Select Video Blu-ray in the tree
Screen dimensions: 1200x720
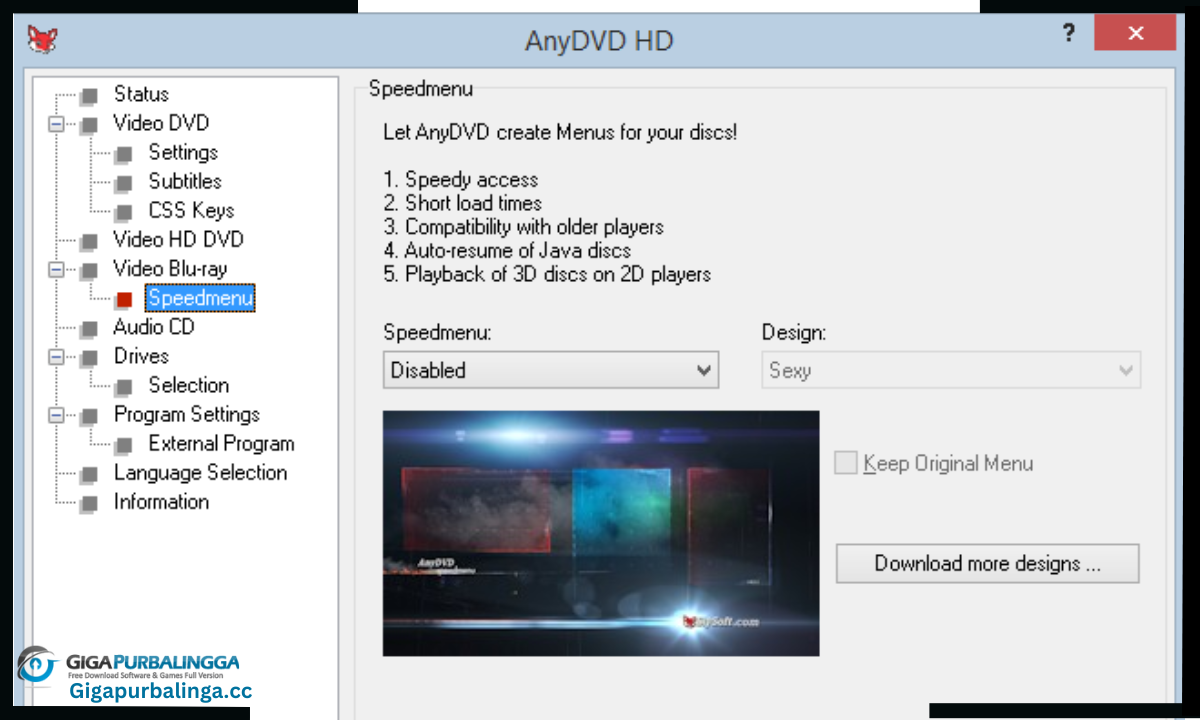tap(170, 268)
